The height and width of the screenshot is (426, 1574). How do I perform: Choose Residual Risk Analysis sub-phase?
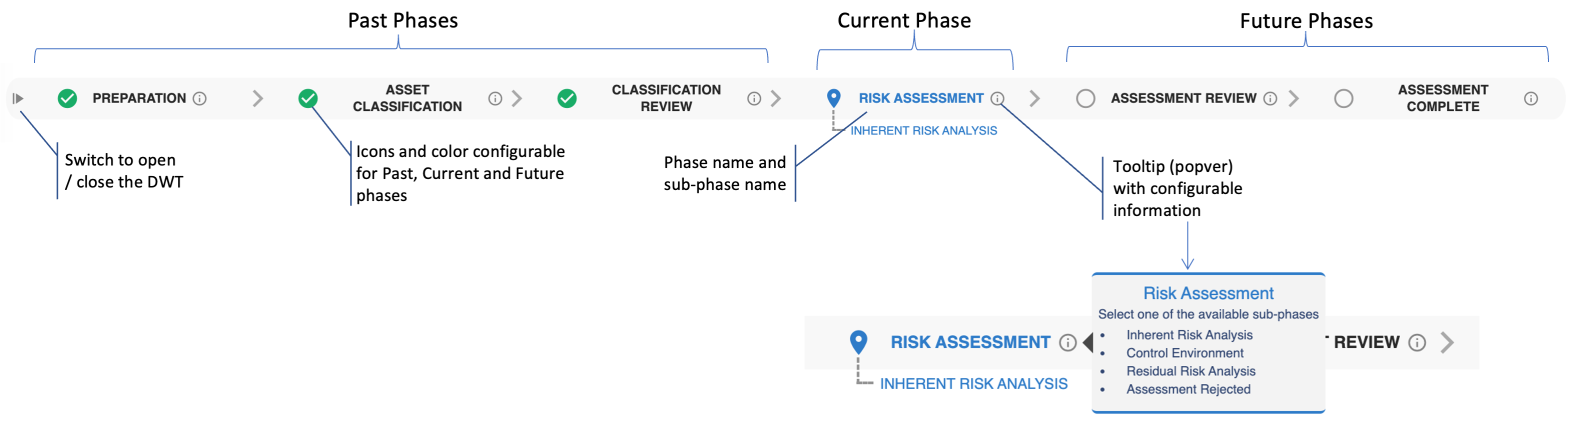point(1191,371)
